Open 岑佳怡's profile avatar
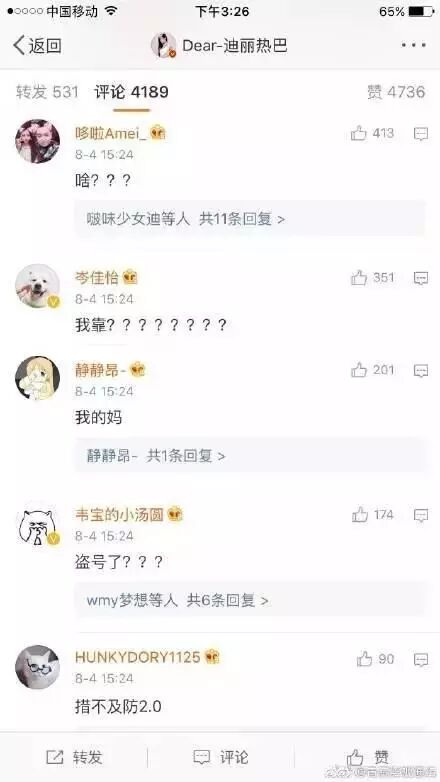Screen dimensions: 440x782 click(x=37, y=286)
